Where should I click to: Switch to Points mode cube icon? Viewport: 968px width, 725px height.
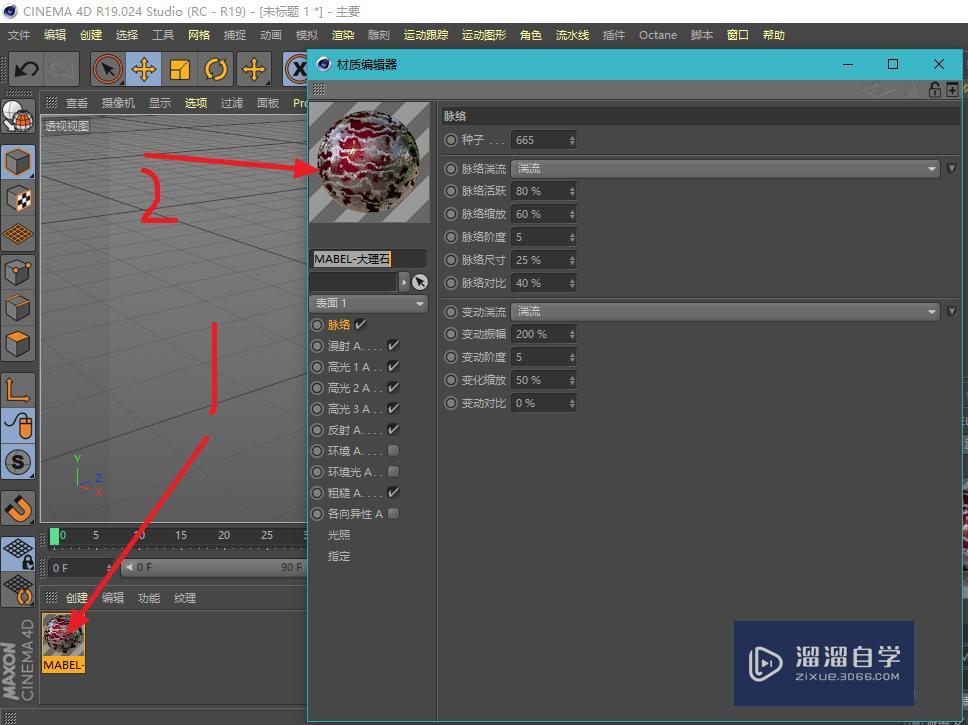[18, 272]
